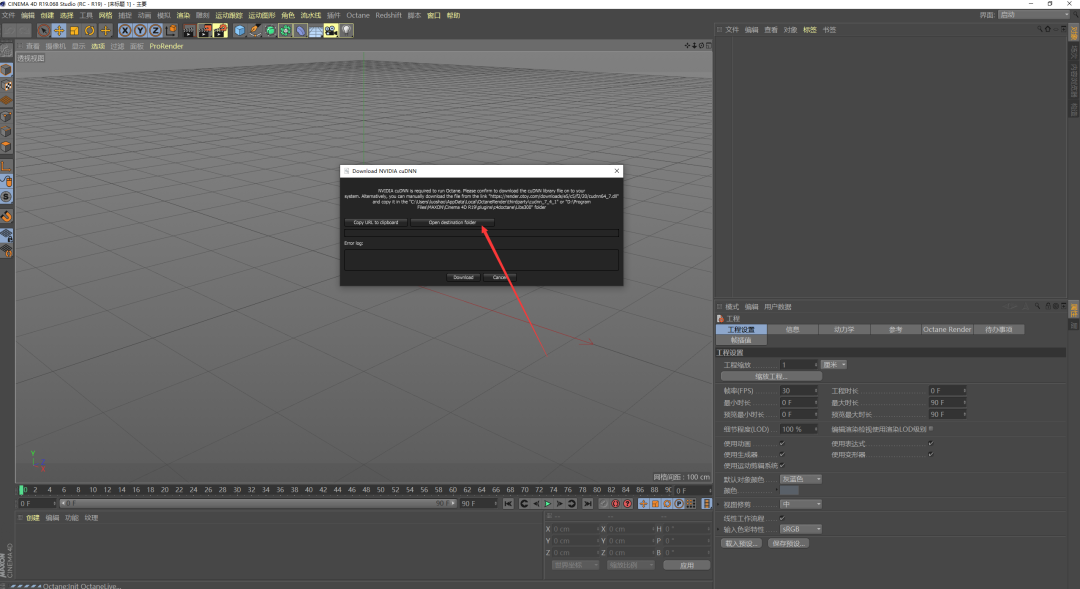Toggle the 使用生成器 checkbox

[782, 455]
